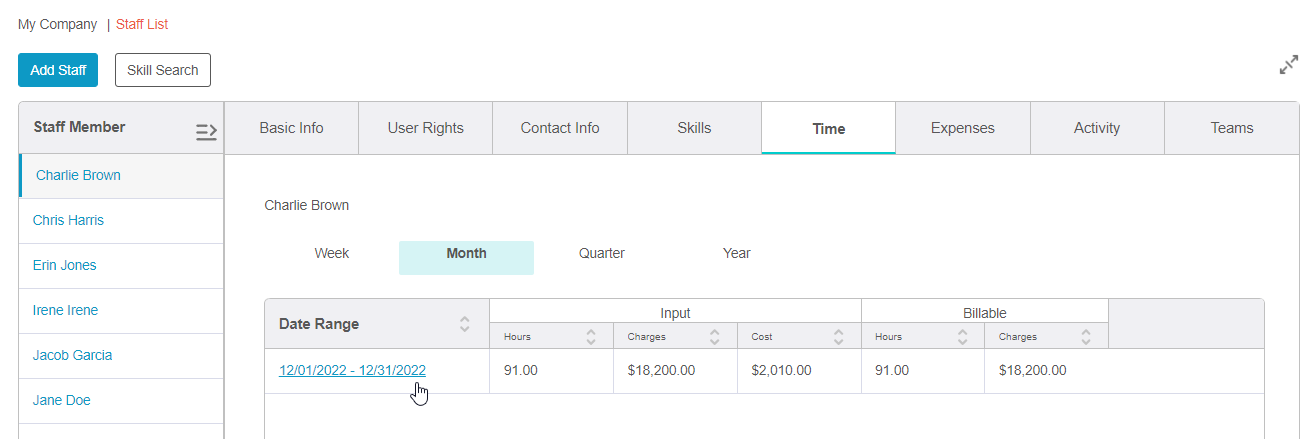Switch time view to Week
This screenshot has width=1304, height=439.
tap(331, 254)
